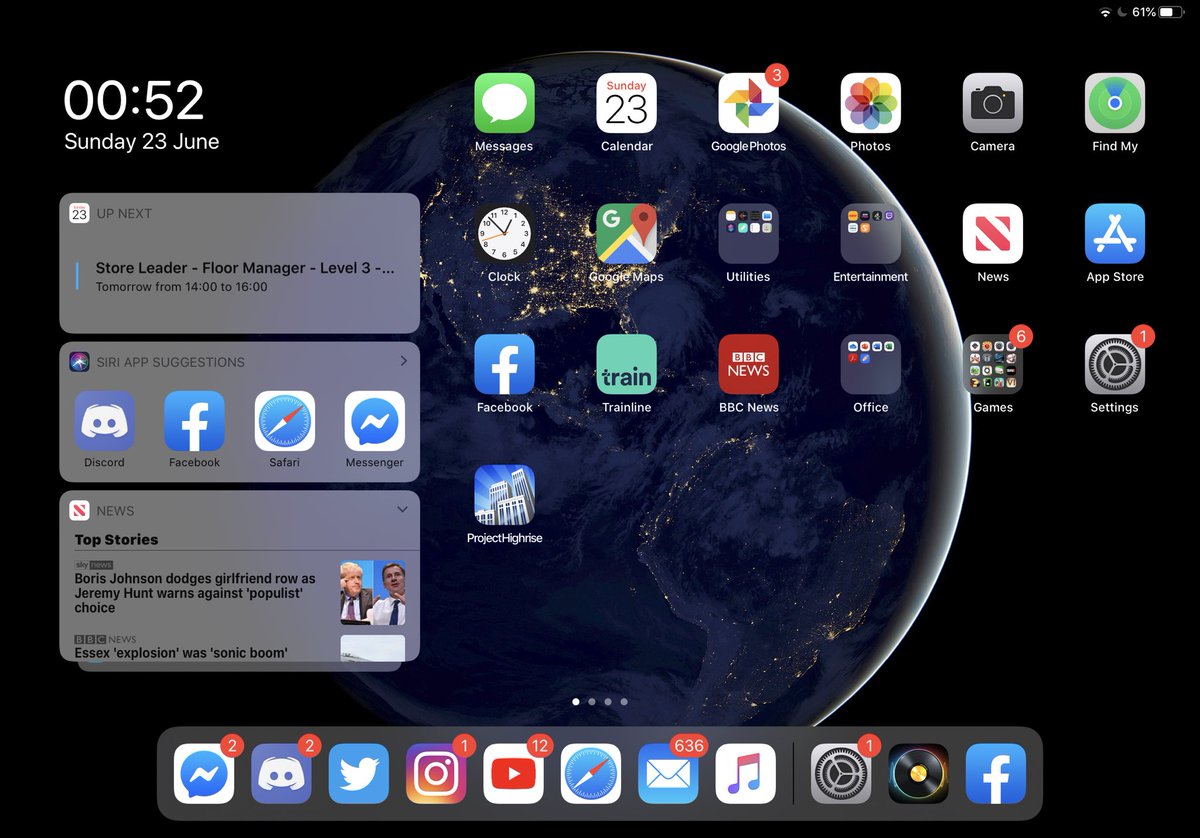The image size is (1200, 838).
Task: Open the Utilities folder
Action: (x=748, y=235)
